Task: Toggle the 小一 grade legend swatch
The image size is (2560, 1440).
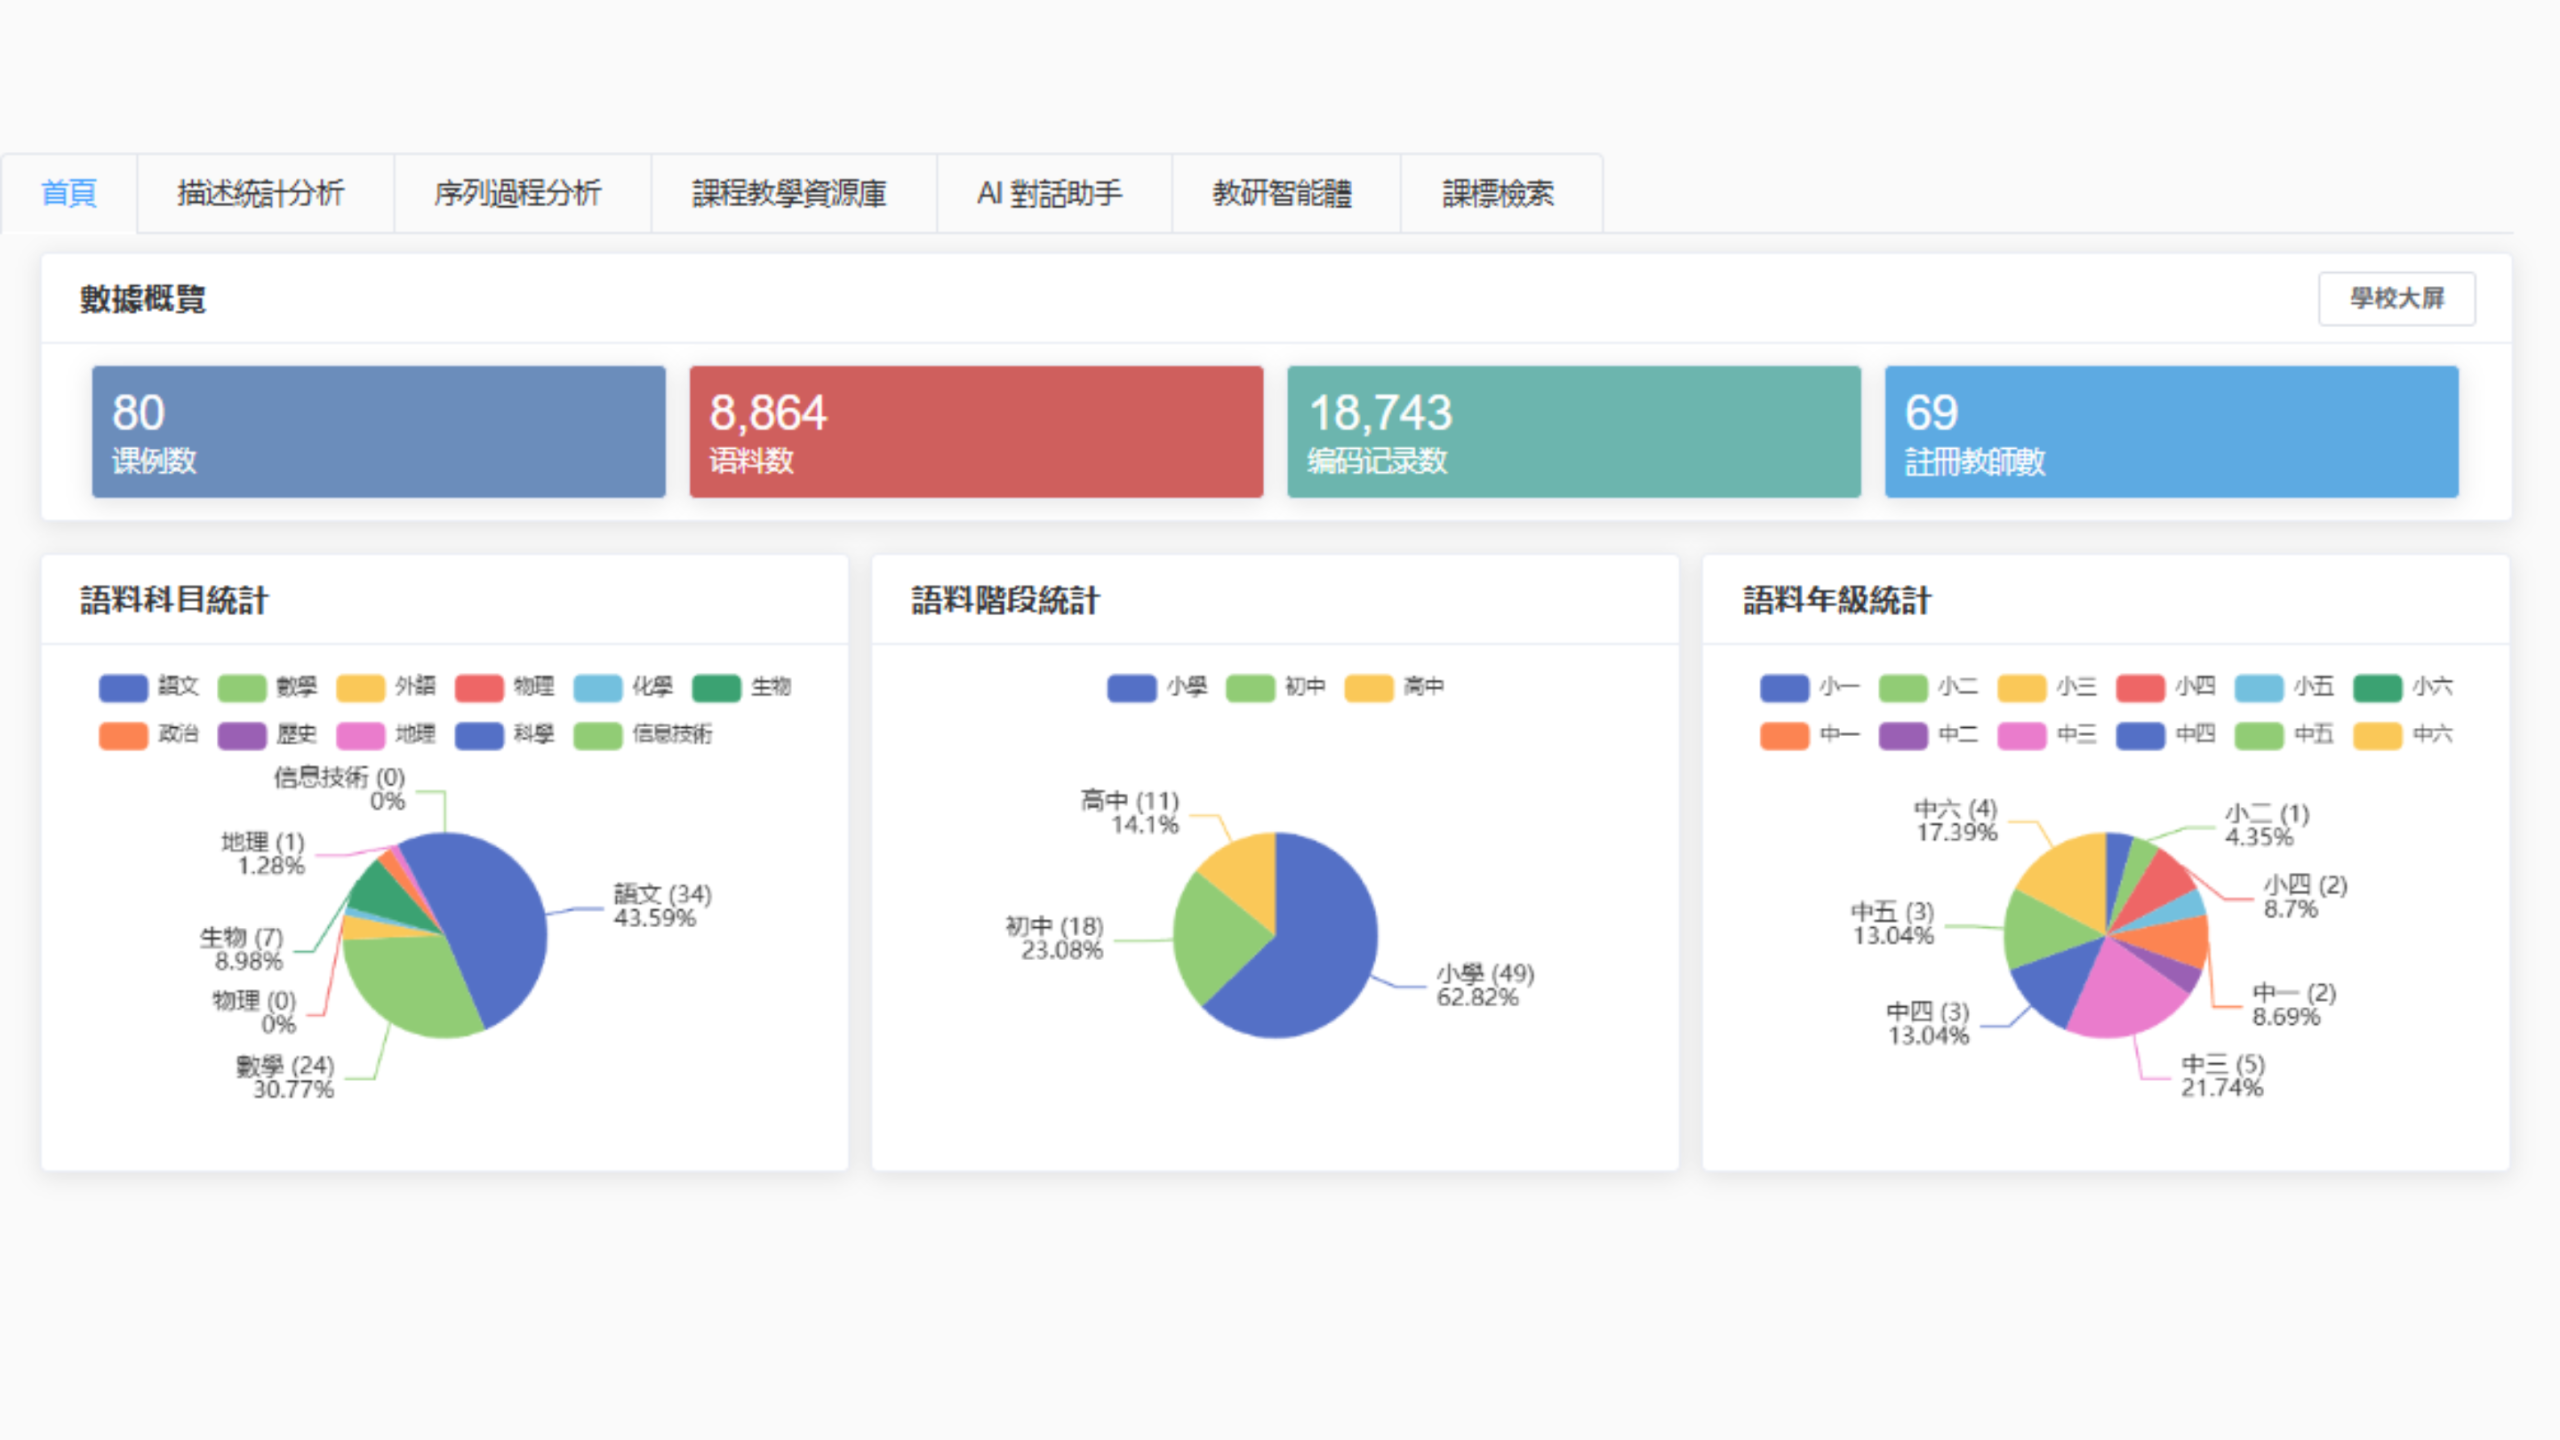Action: coord(1784,688)
